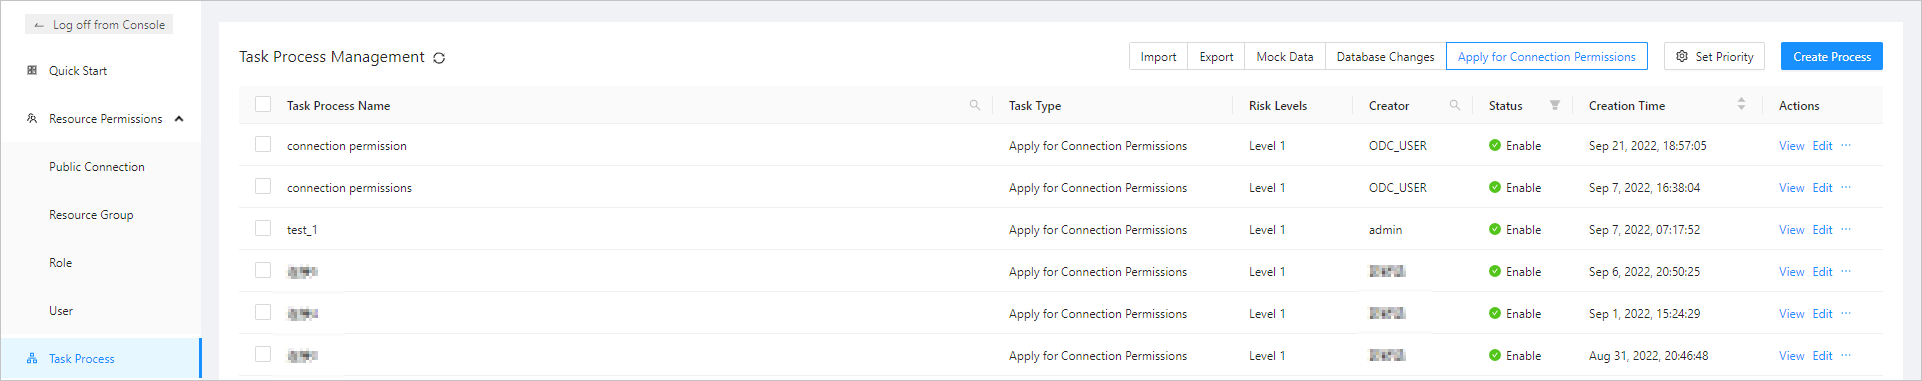Click the test_1 process name
This screenshot has width=1922, height=381.
pyautogui.click(x=302, y=230)
